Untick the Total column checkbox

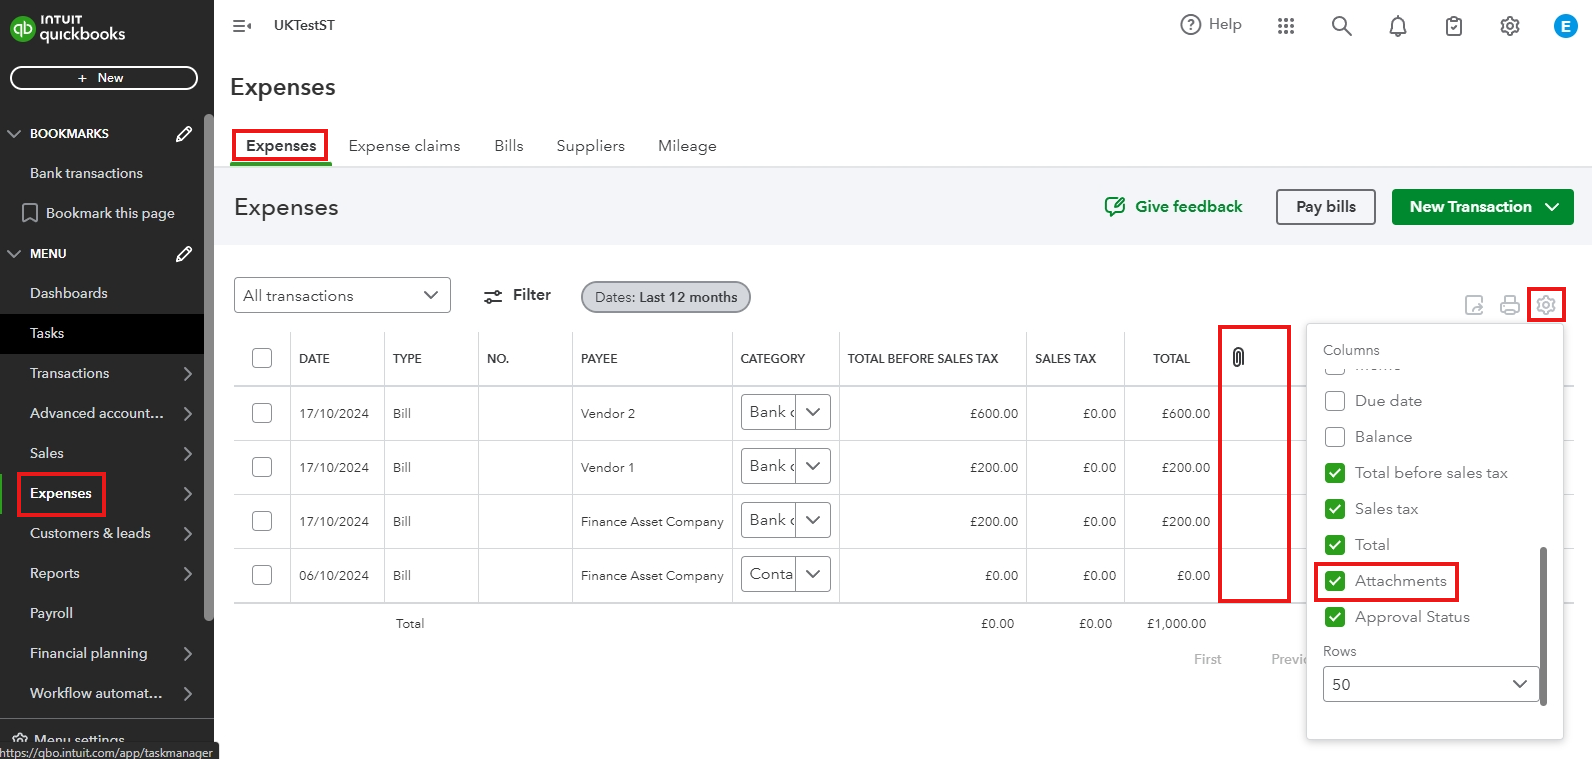point(1335,545)
